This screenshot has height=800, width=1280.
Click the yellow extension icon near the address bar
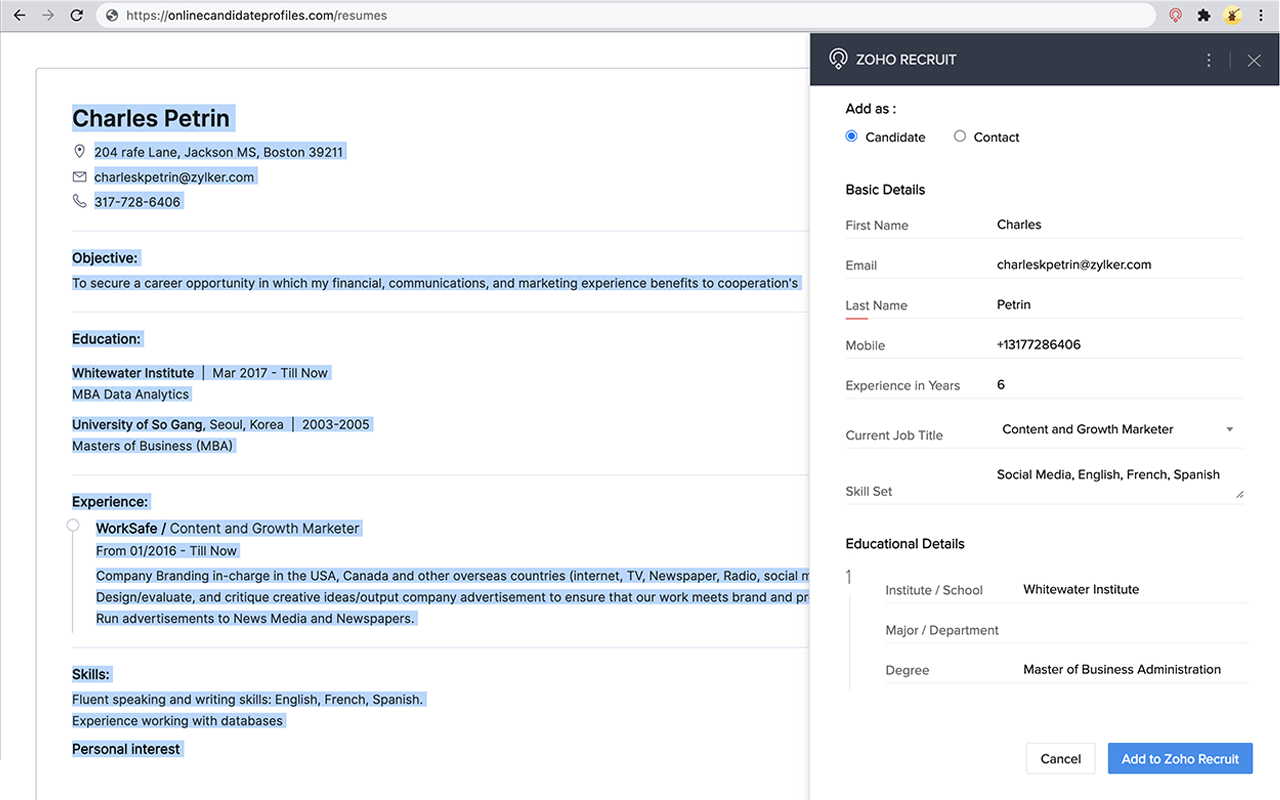click(x=1232, y=15)
